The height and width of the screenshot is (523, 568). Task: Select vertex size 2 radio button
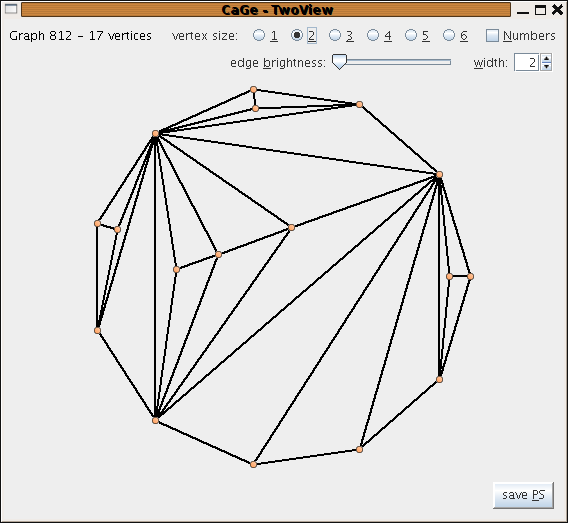point(297,35)
